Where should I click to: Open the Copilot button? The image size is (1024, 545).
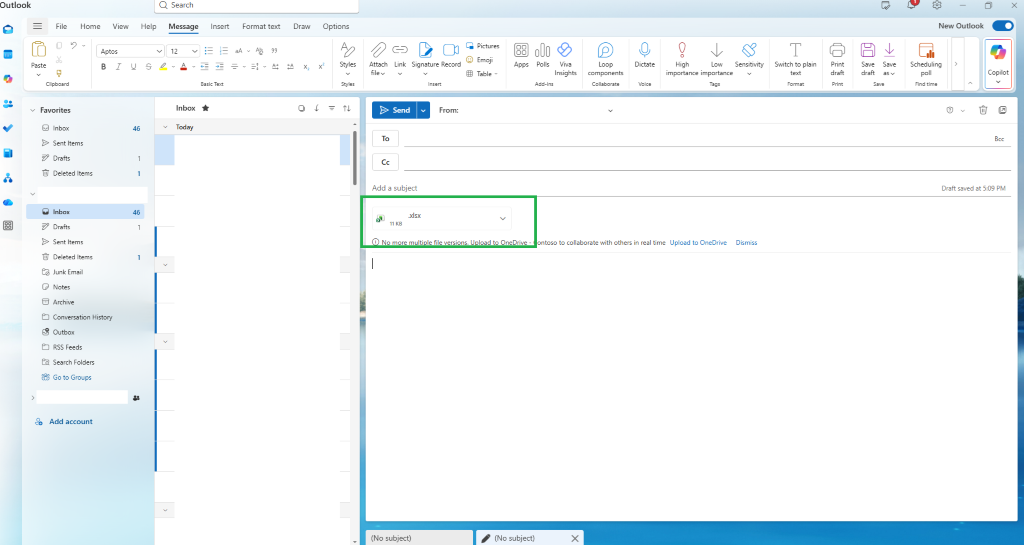998,63
